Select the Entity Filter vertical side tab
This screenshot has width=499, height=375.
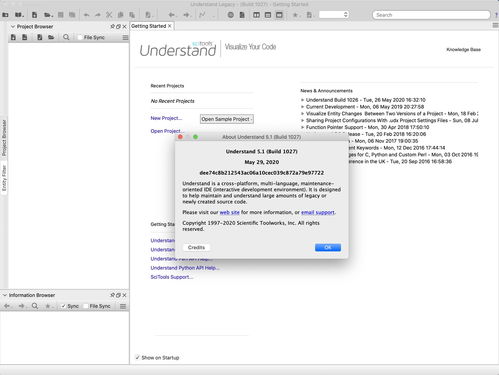(4, 178)
